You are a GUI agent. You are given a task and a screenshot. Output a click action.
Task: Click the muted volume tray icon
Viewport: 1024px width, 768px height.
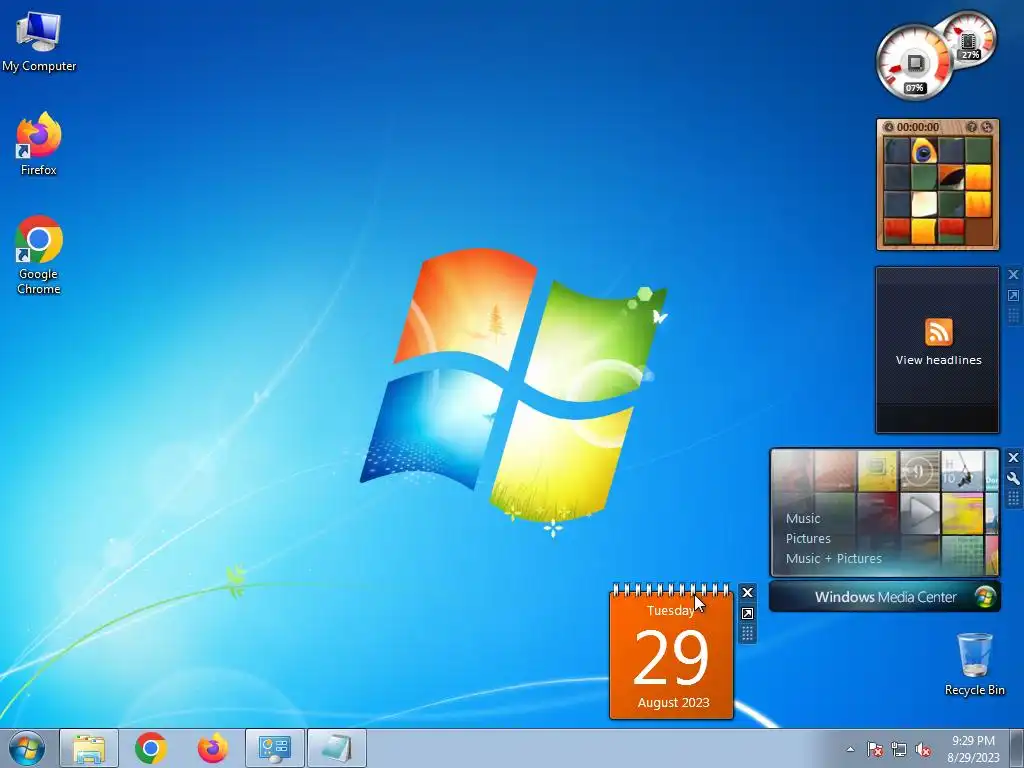[x=923, y=749]
